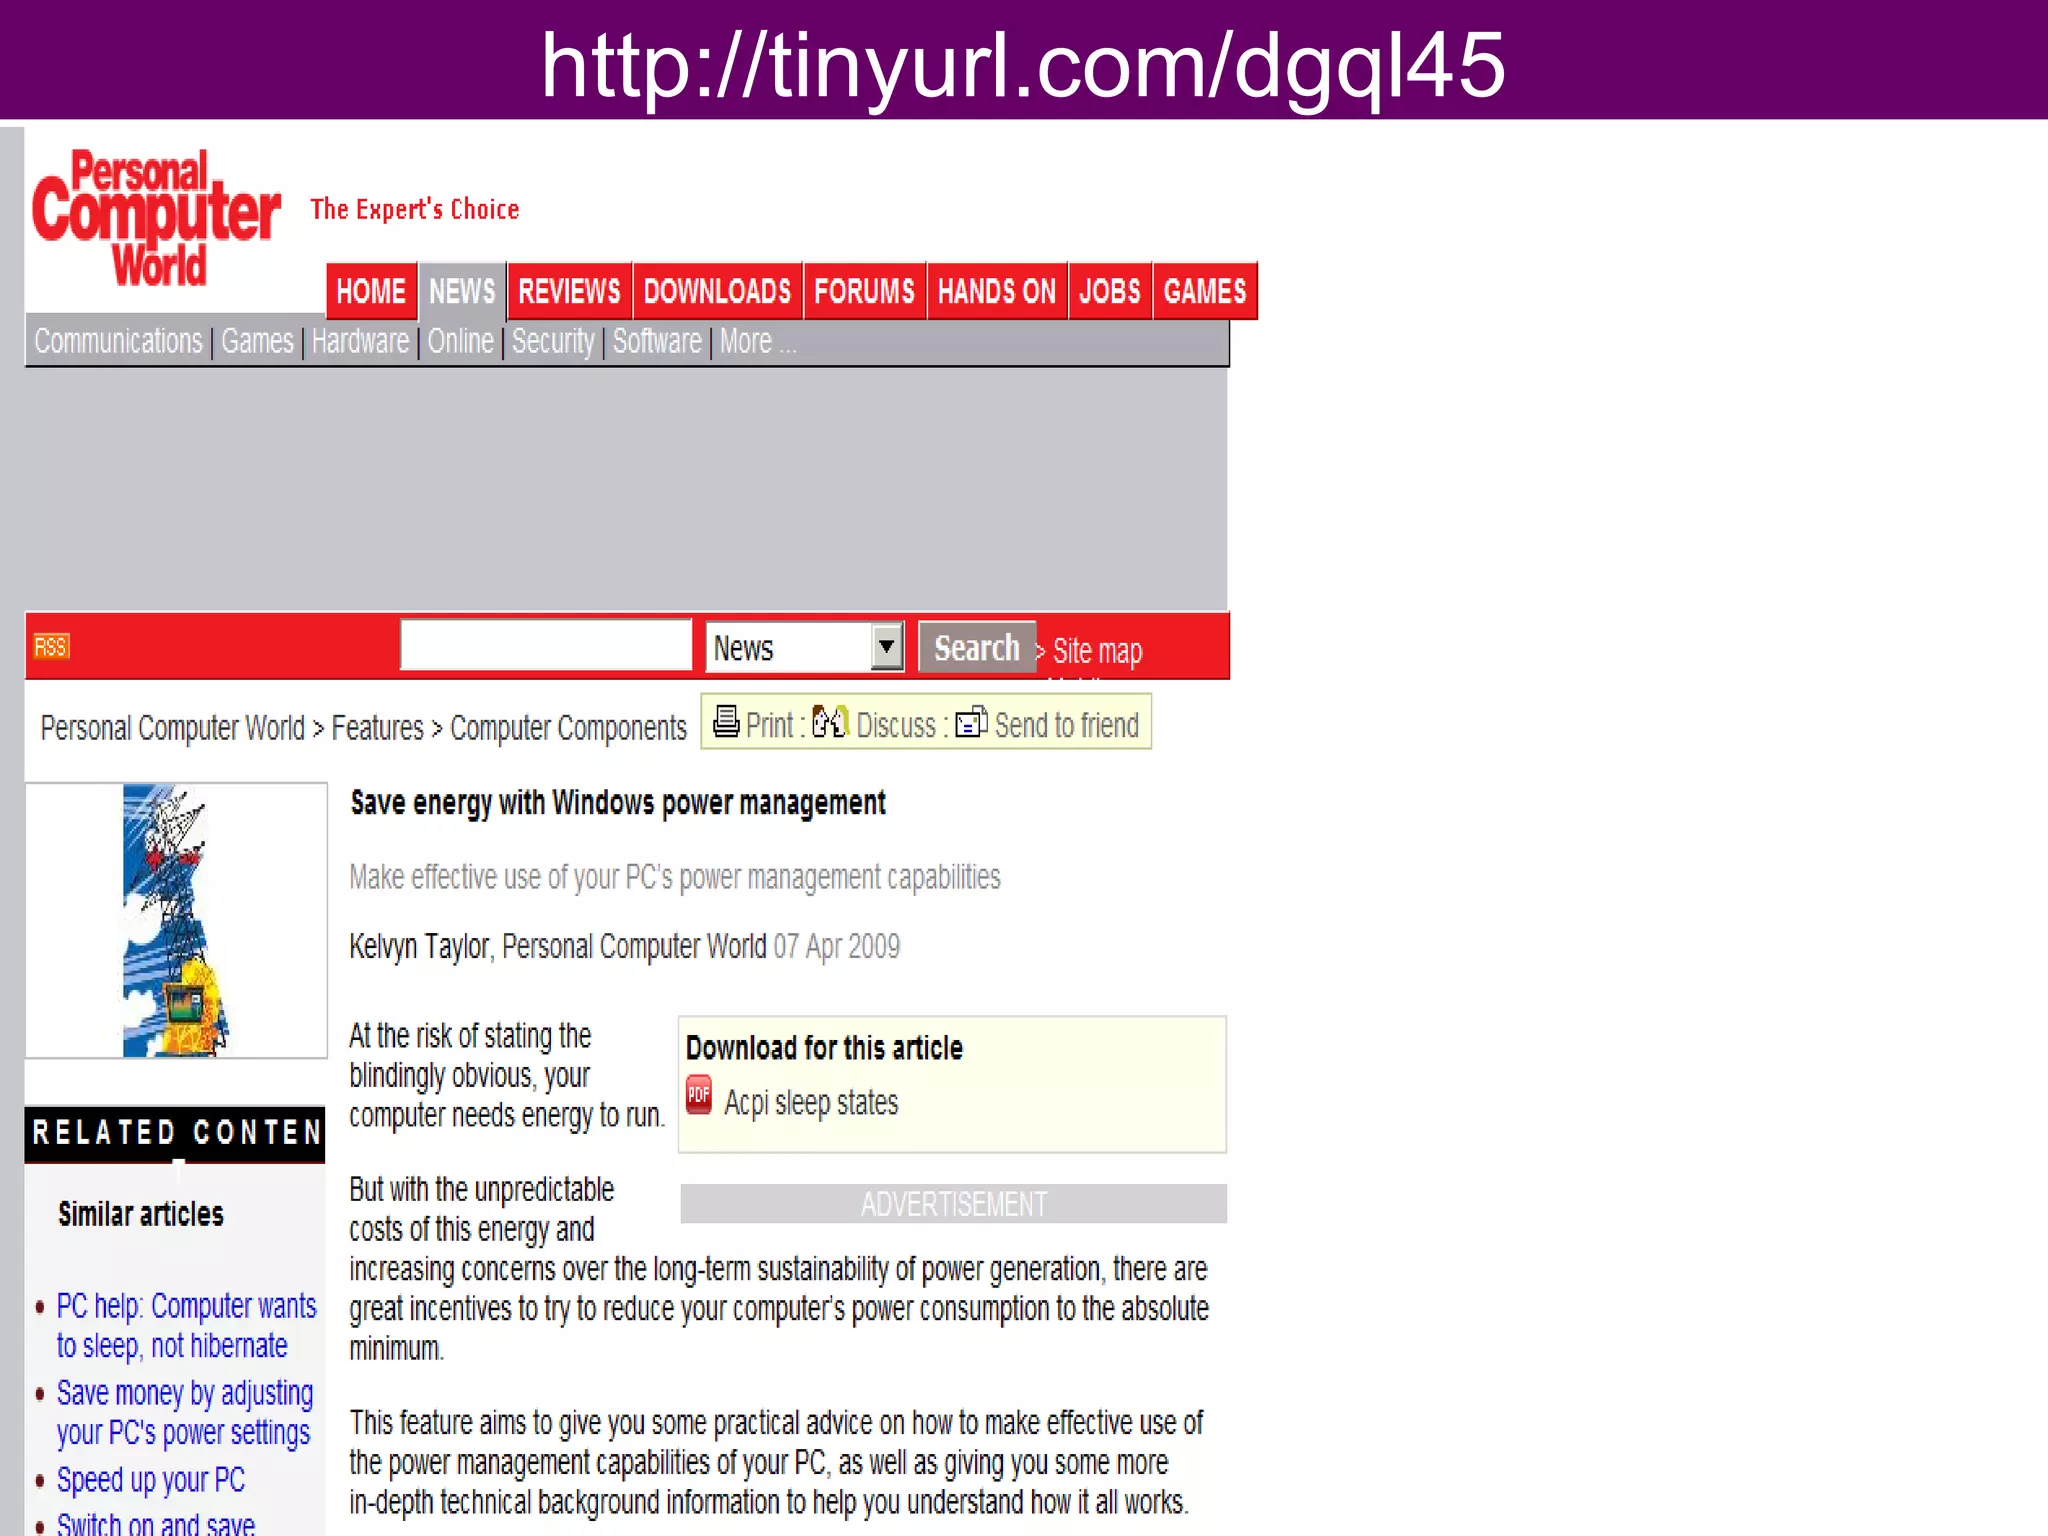Image resolution: width=2048 pixels, height=1536 pixels.
Task: Click the Discuss people icon
Action: 830,721
